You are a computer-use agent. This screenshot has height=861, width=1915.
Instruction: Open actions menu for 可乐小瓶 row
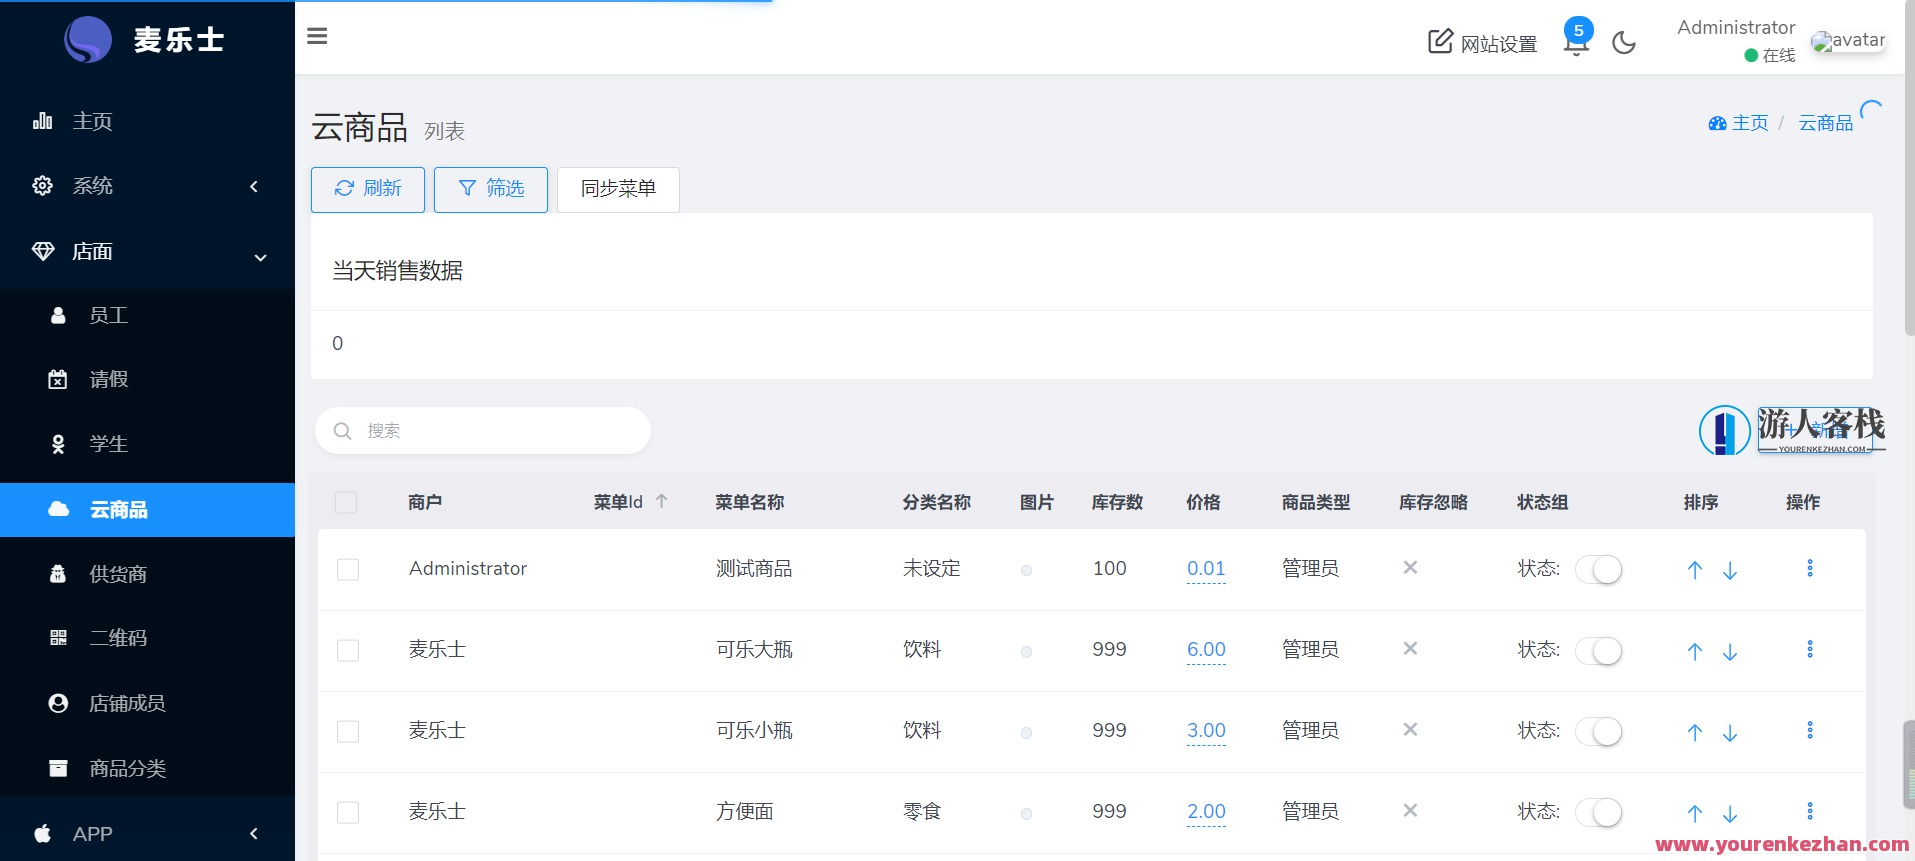[x=1810, y=730]
